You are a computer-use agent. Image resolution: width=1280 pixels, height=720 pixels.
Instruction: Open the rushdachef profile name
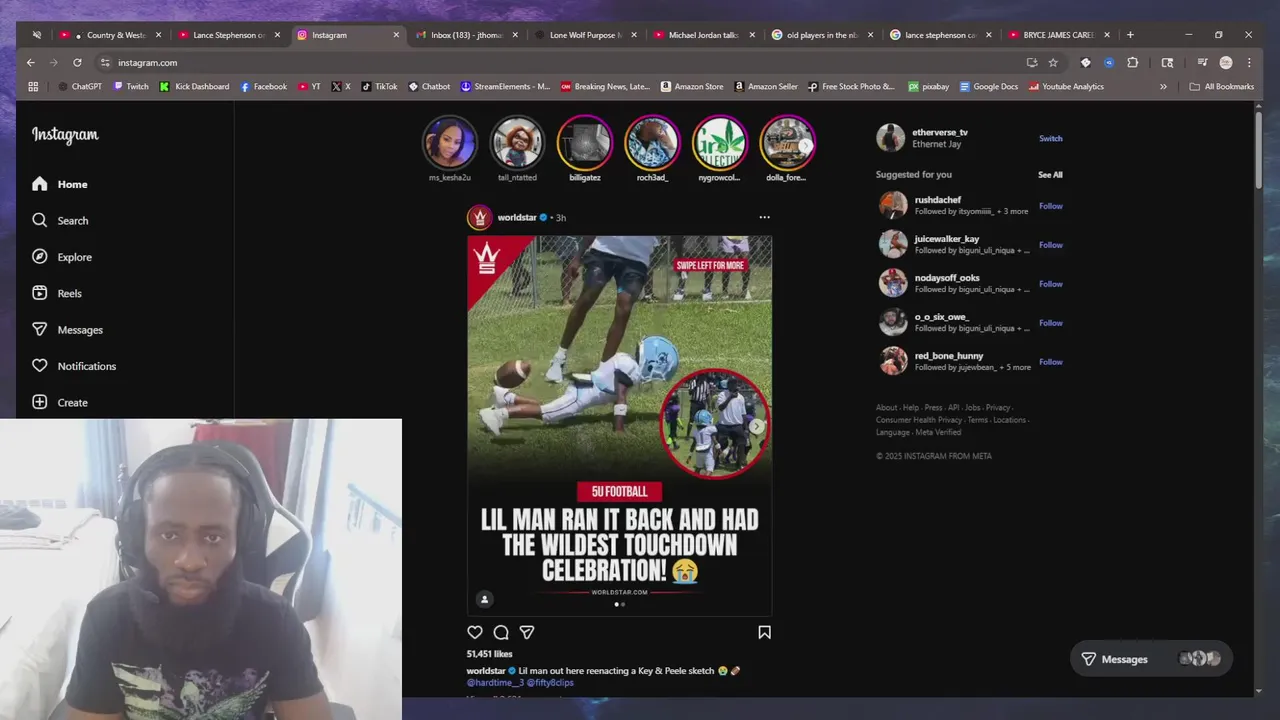click(938, 200)
